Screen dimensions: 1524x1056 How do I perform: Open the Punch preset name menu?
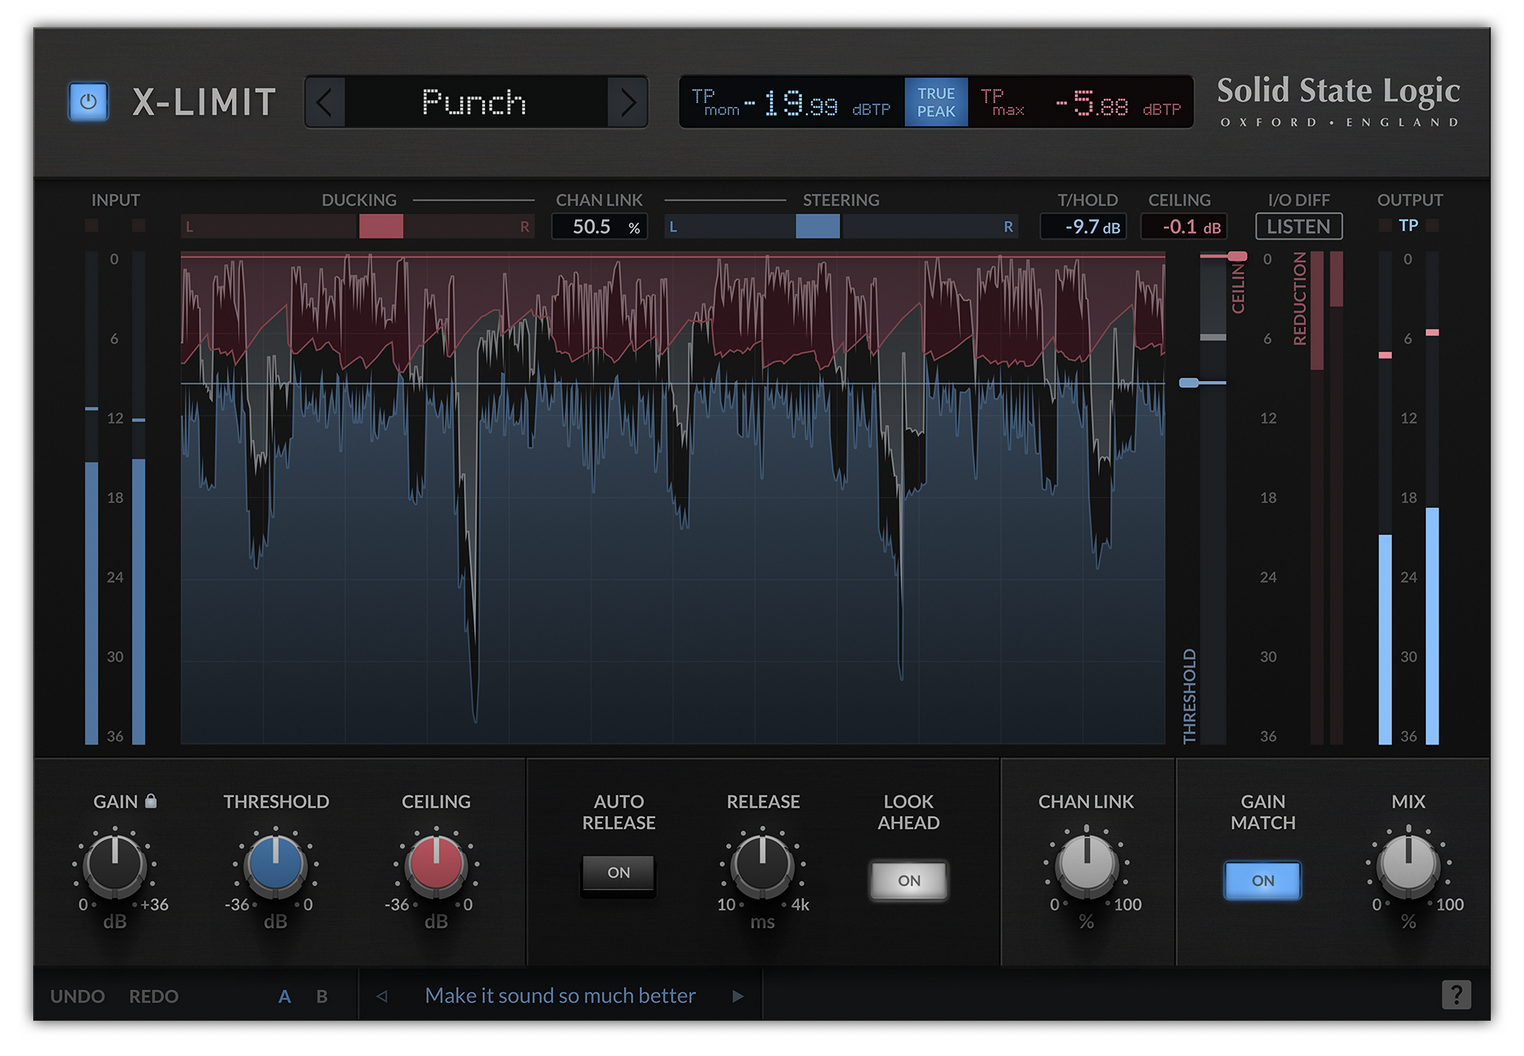click(475, 102)
